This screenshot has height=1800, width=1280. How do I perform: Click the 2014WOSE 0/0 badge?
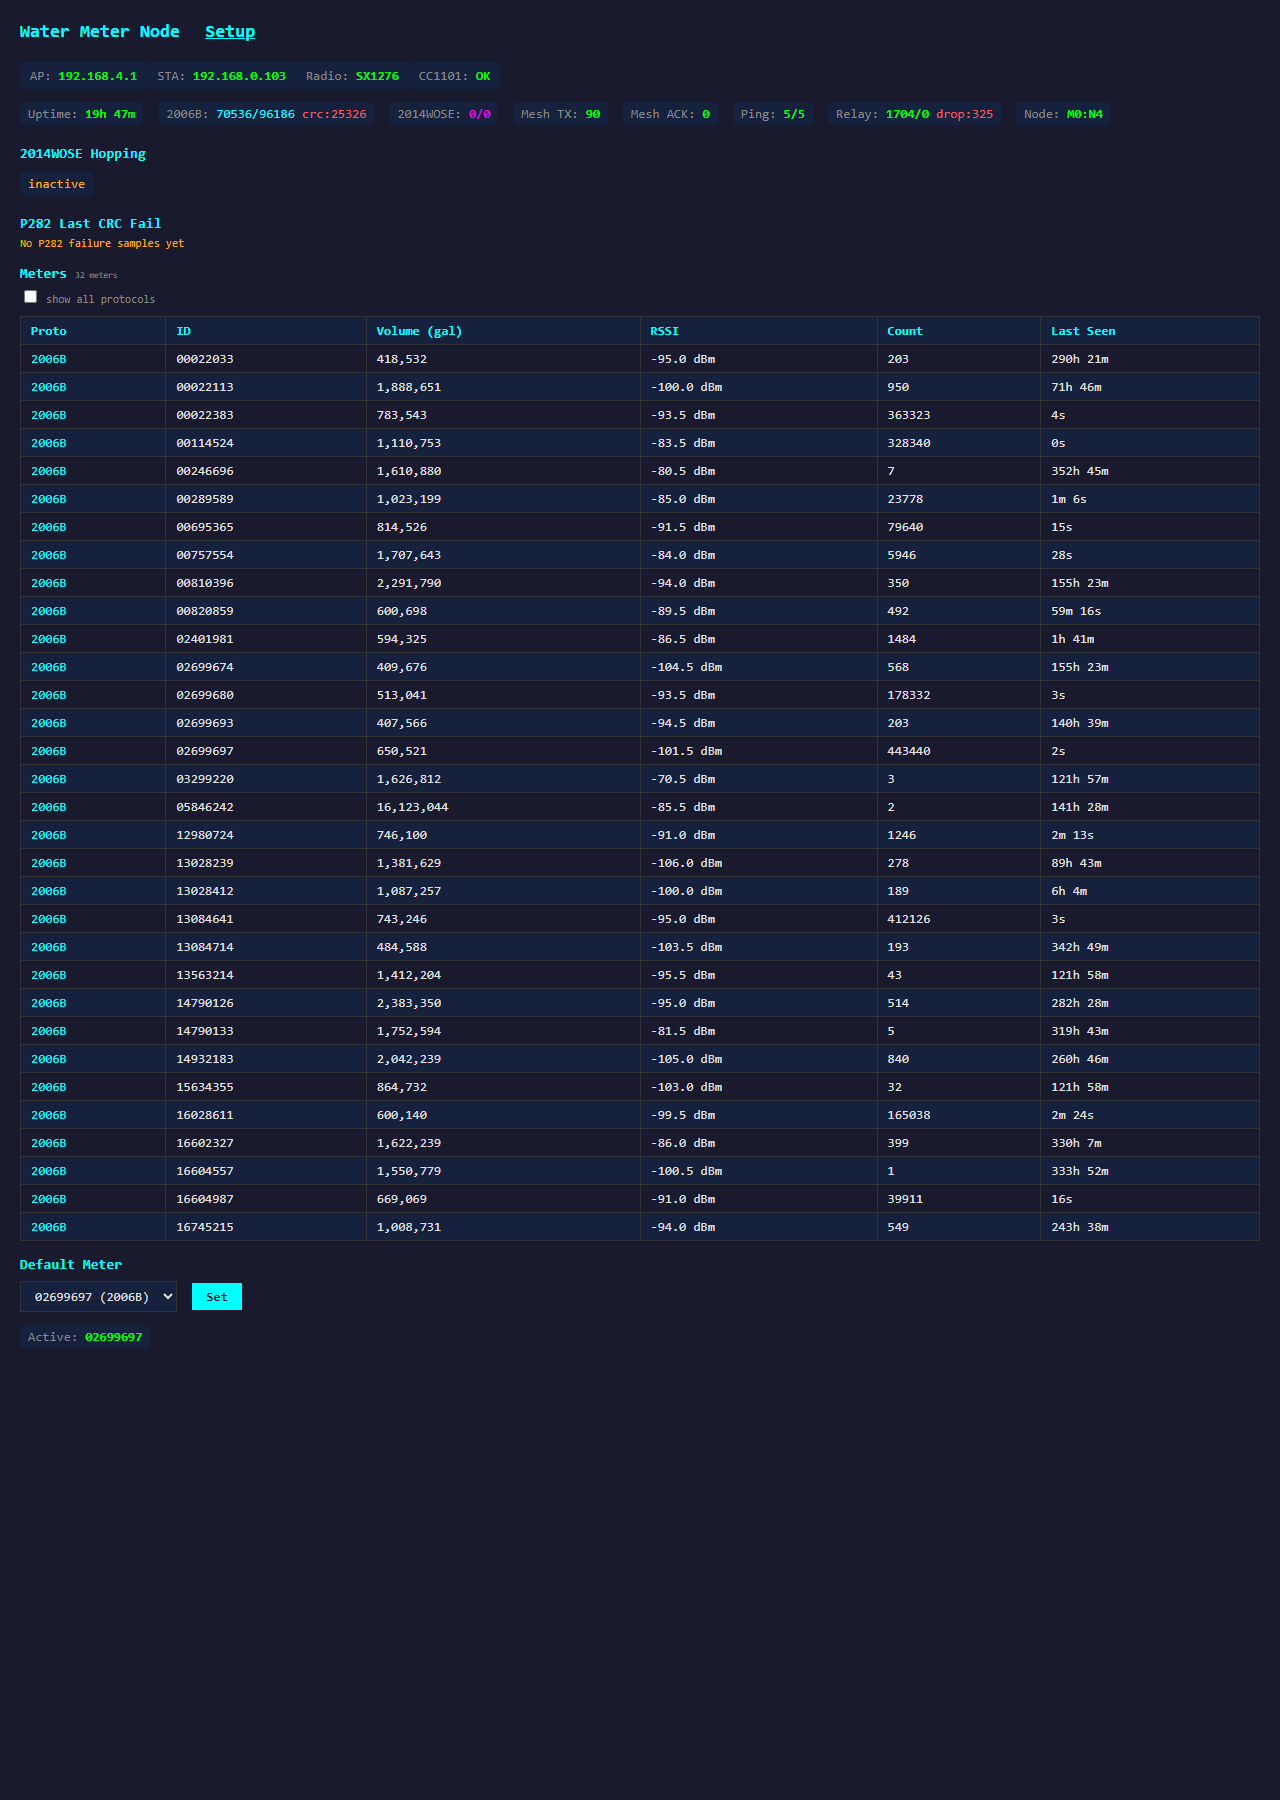click(444, 114)
